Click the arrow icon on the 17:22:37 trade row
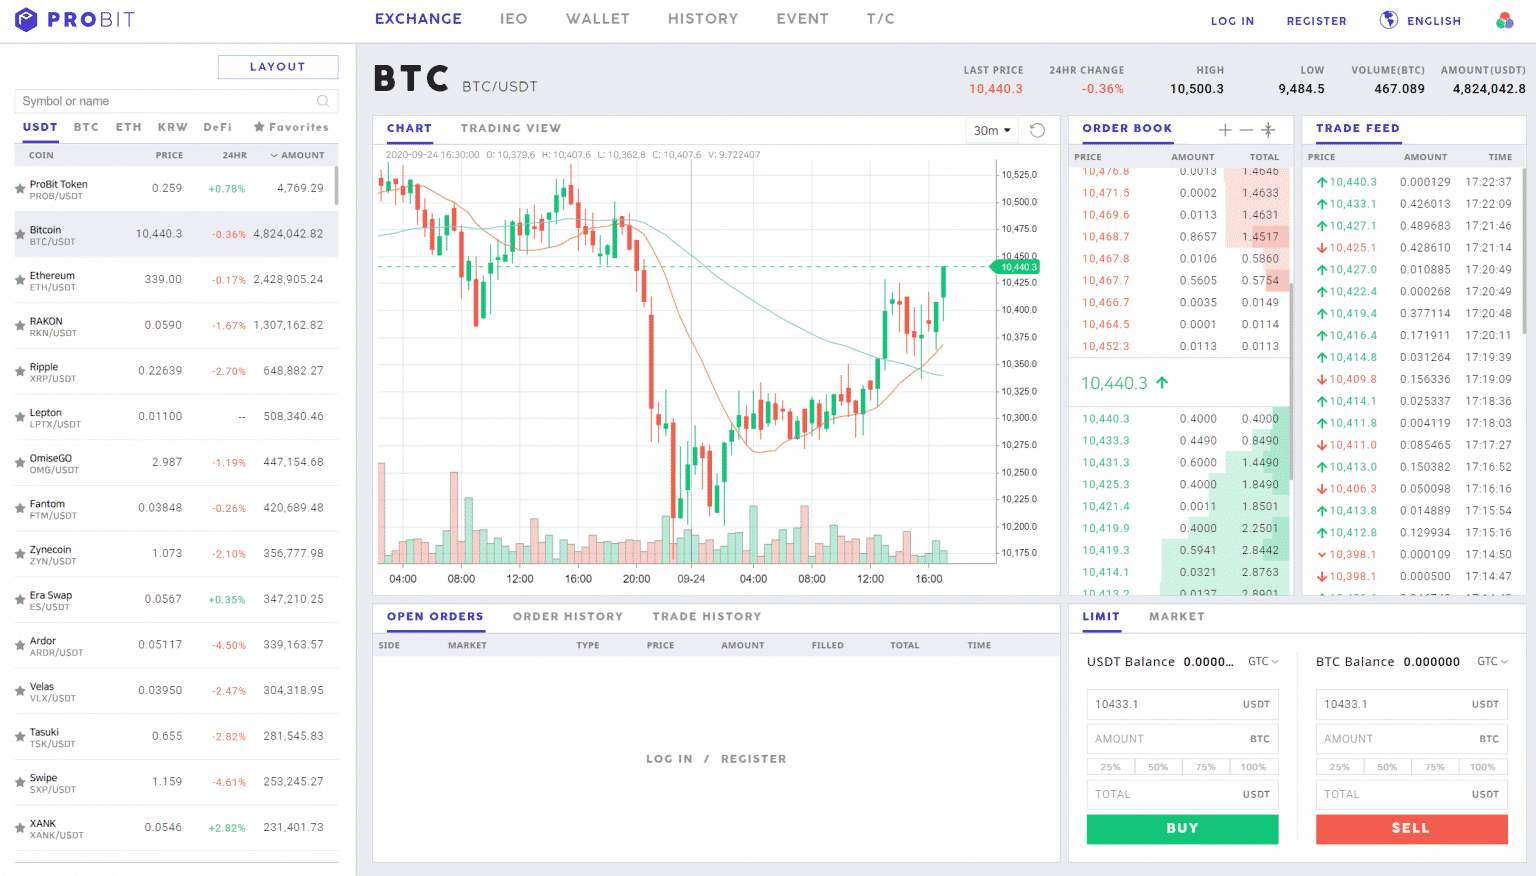 click(1322, 182)
